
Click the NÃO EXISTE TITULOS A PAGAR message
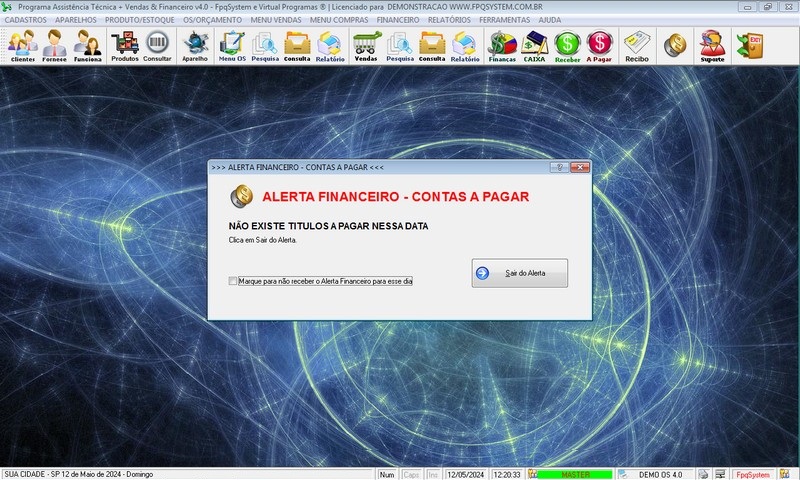click(328, 226)
